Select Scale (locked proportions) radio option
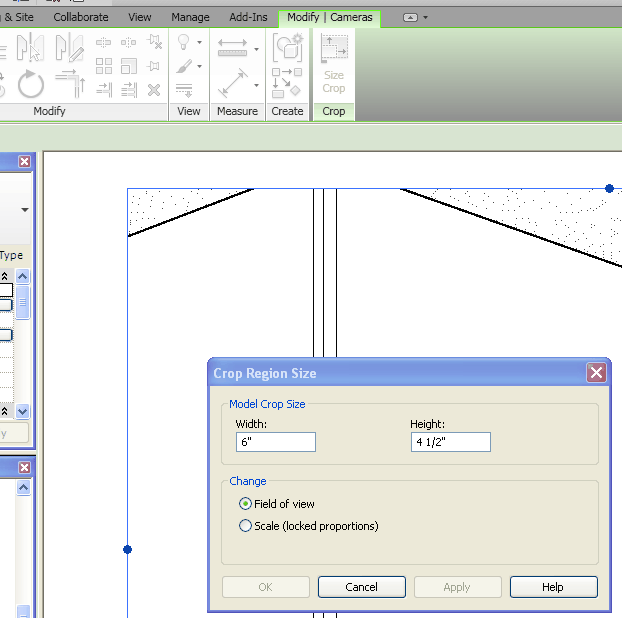The image size is (622, 618). (246, 526)
